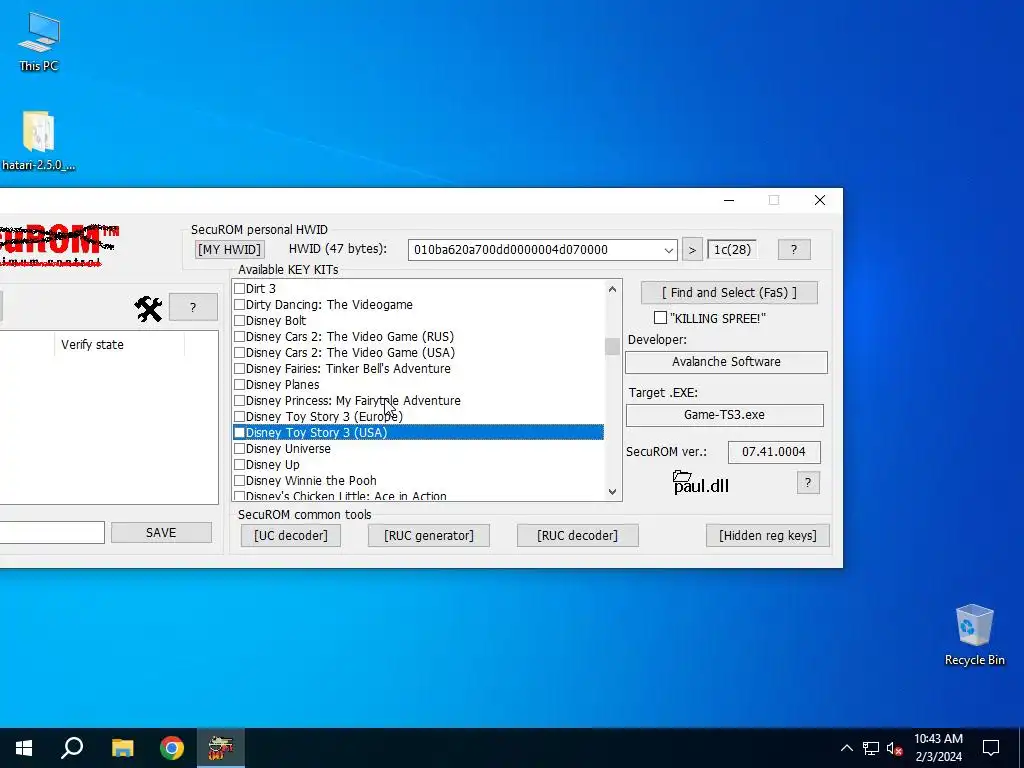Open Hidden reg keys tool
Viewport: 1024px width, 768px height.
767,536
